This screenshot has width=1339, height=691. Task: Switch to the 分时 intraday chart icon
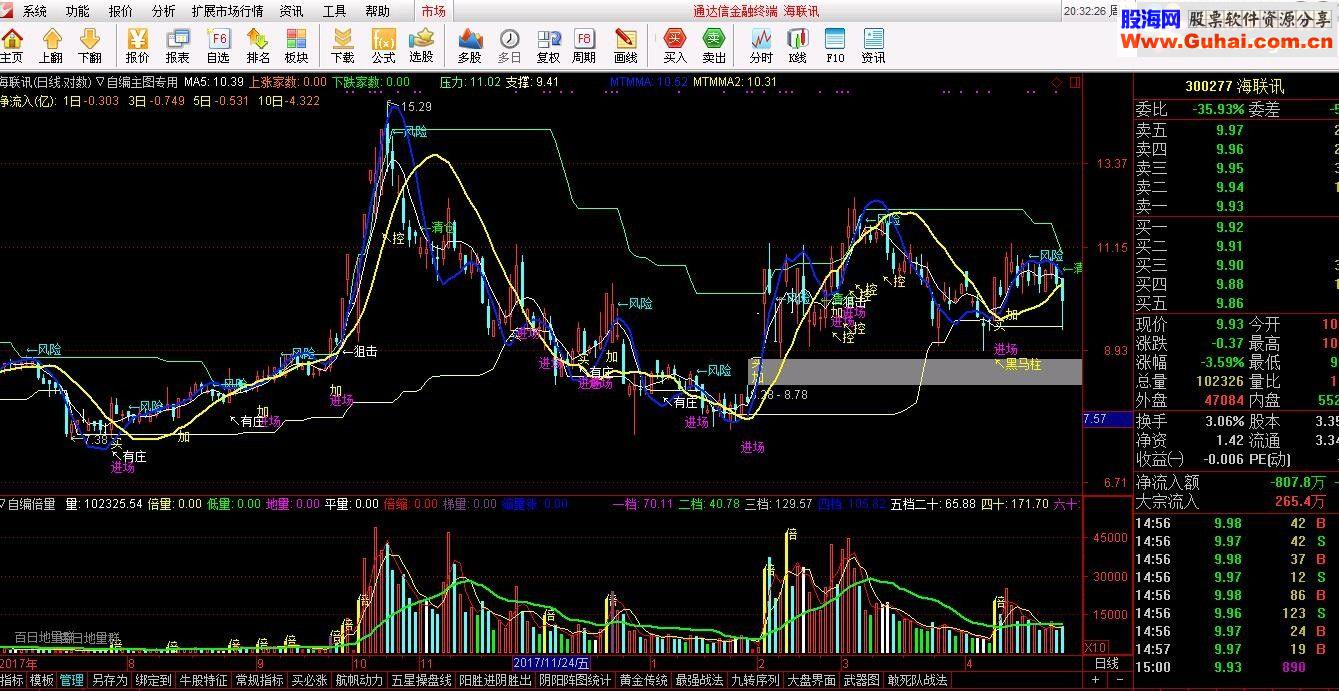point(761,46)
